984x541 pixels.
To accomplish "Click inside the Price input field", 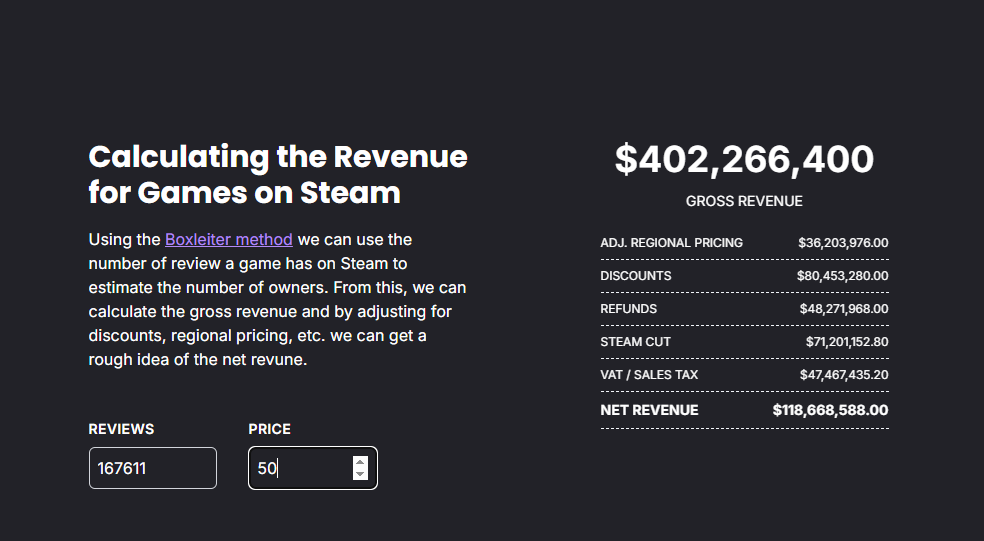I will tap(300, 468).
